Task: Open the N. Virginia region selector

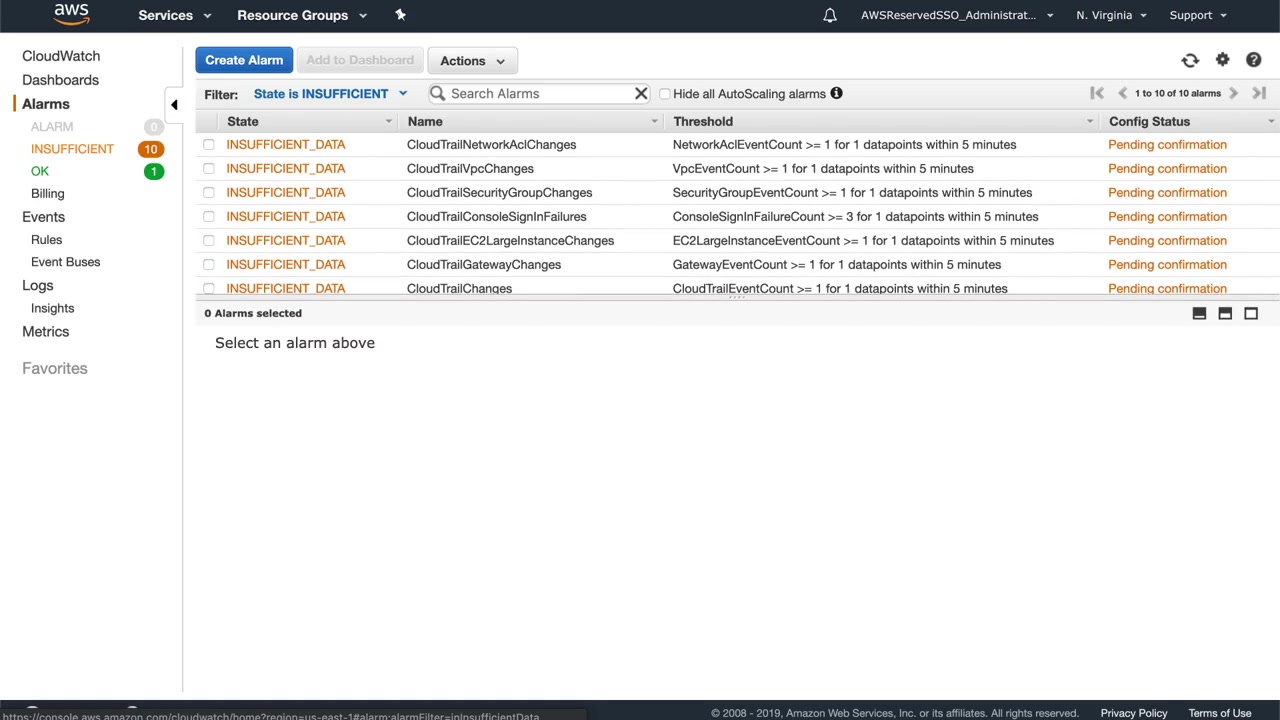Action: (1110, 15)
